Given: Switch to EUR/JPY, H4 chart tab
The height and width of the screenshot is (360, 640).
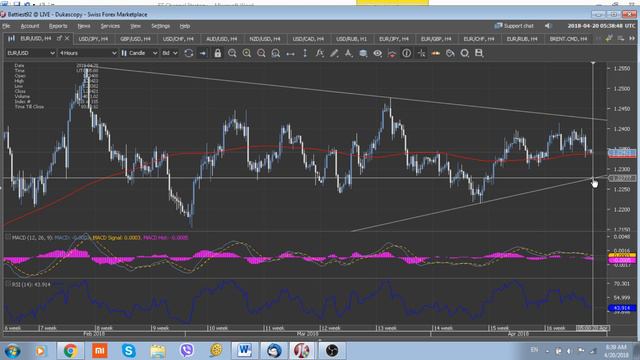Looking at the screenshot, I should click(394, 39).
